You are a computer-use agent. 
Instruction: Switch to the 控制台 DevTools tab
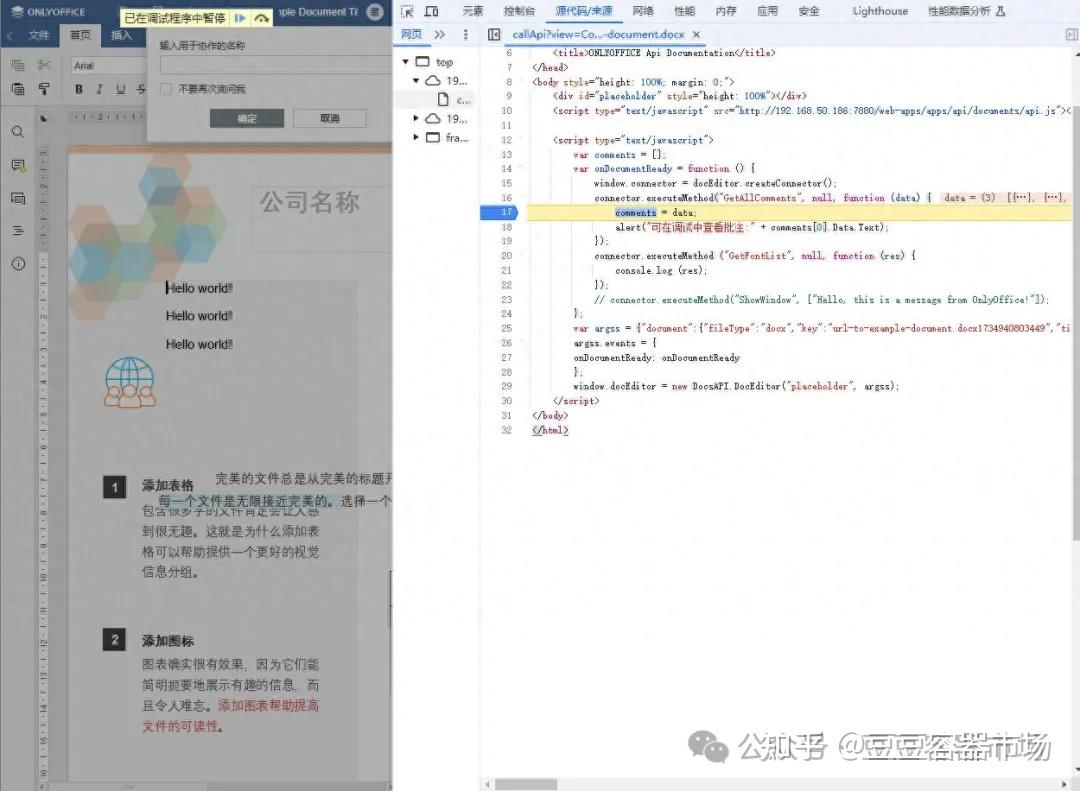[519, 11]
